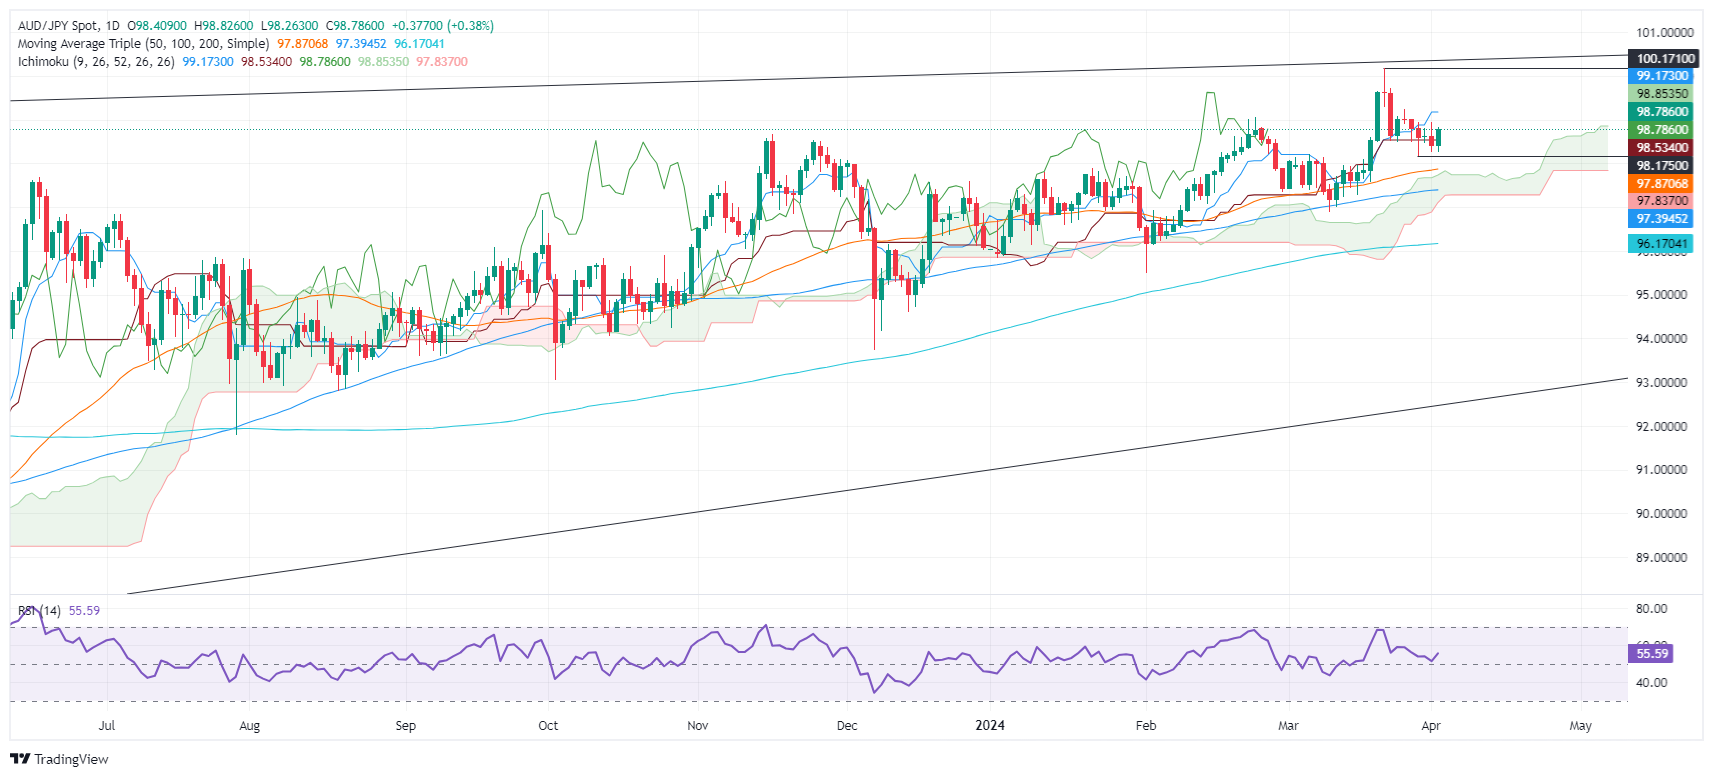This screenshot has width=1713, height=777.
Task: Click the 93.00000 price scale tick
Action: 1661,383
